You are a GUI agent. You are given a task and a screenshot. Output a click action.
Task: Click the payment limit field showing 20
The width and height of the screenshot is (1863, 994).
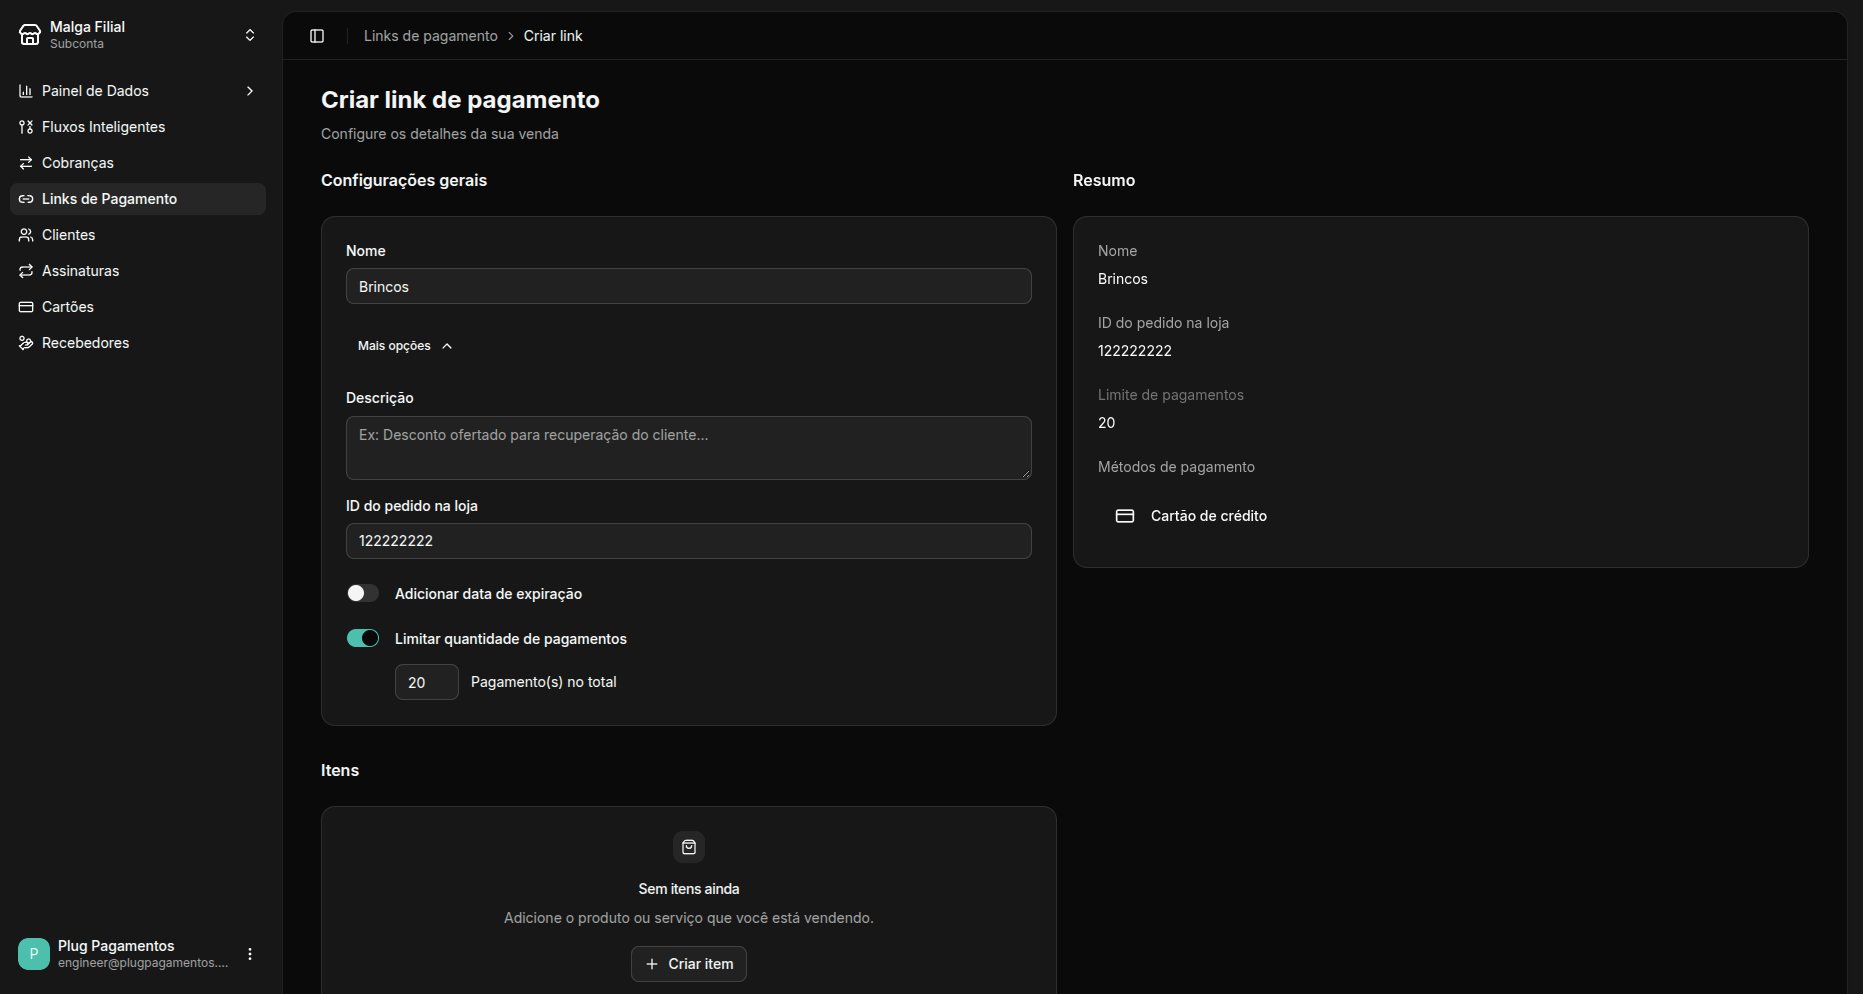point(427,682)
